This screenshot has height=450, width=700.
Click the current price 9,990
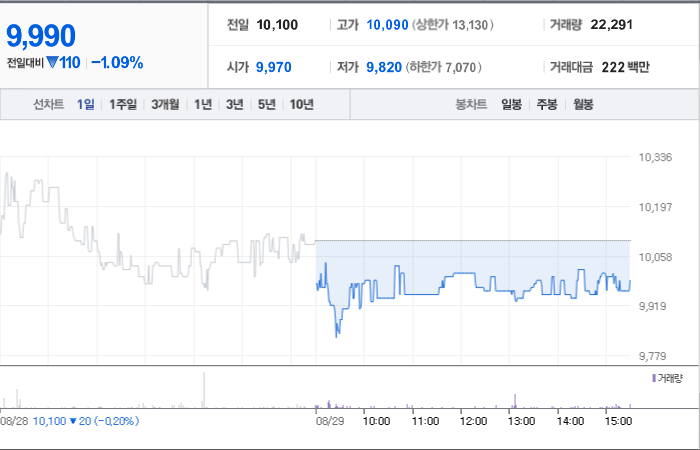41,36
